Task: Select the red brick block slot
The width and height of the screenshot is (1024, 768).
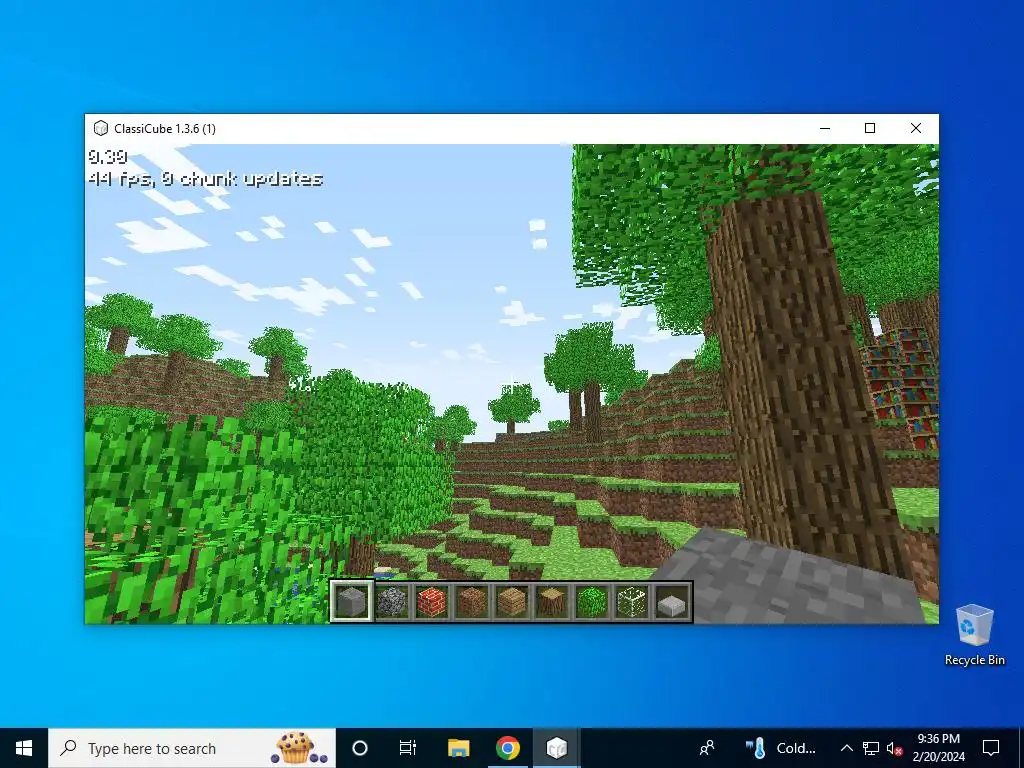Action: tap(432, 601)
